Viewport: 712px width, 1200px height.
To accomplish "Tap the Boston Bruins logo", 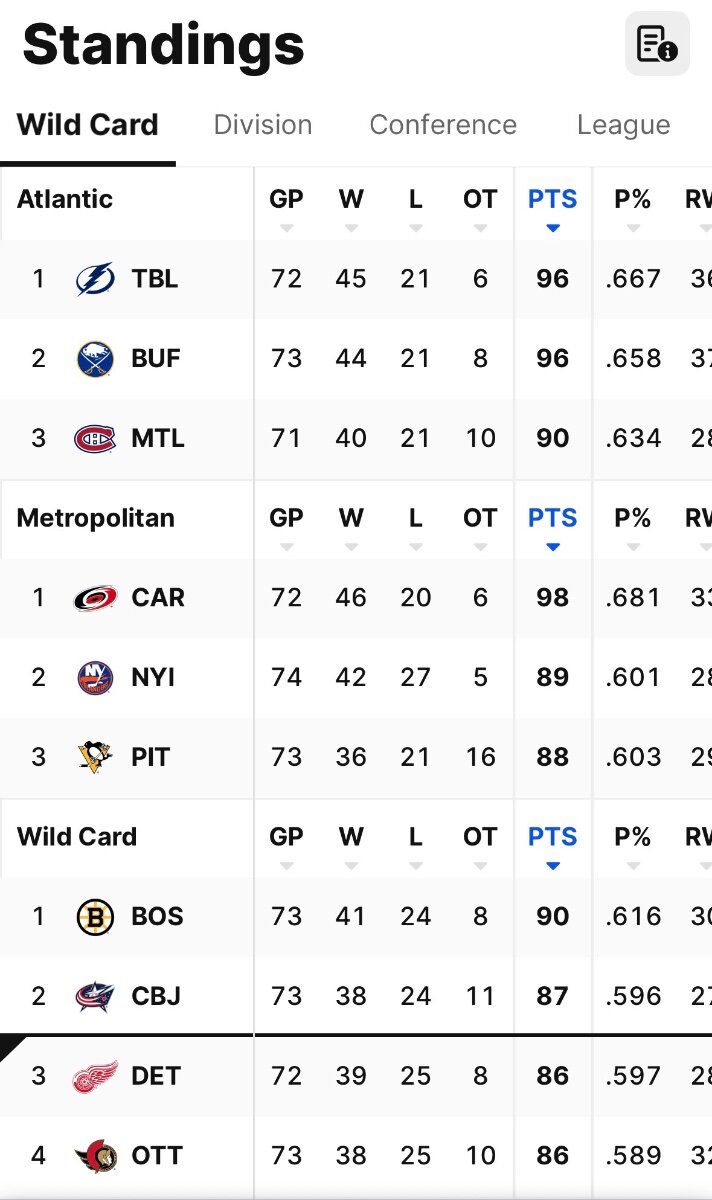I will point(95,917).
